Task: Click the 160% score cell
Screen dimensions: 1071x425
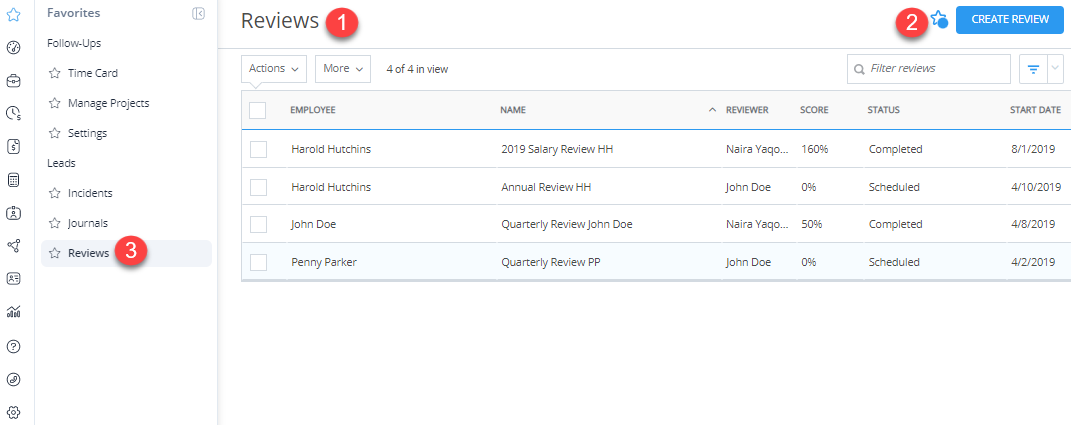Action: [815, 149]
